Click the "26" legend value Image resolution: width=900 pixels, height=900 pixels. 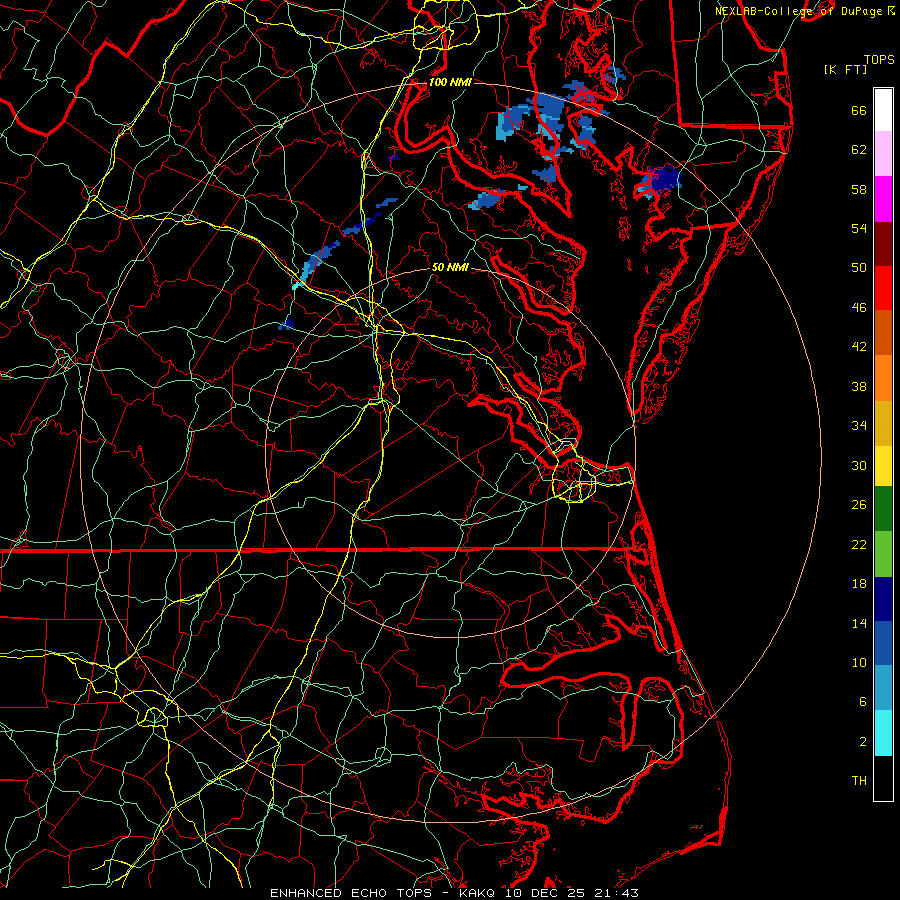tap(859, 505)
